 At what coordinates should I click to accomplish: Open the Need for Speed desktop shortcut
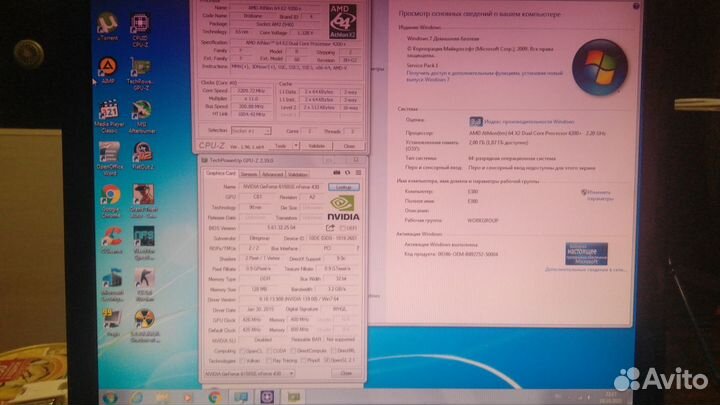(x=144, y=243)
